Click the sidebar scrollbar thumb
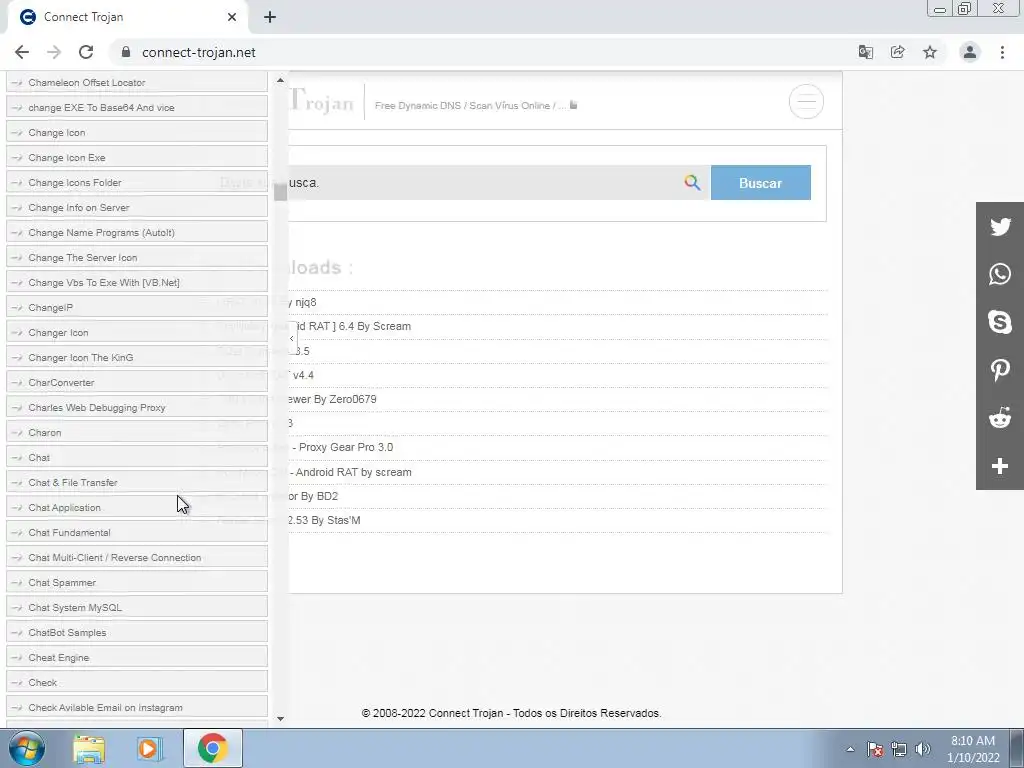Screen dimensions: 1024x768 (x=280, y=192)
